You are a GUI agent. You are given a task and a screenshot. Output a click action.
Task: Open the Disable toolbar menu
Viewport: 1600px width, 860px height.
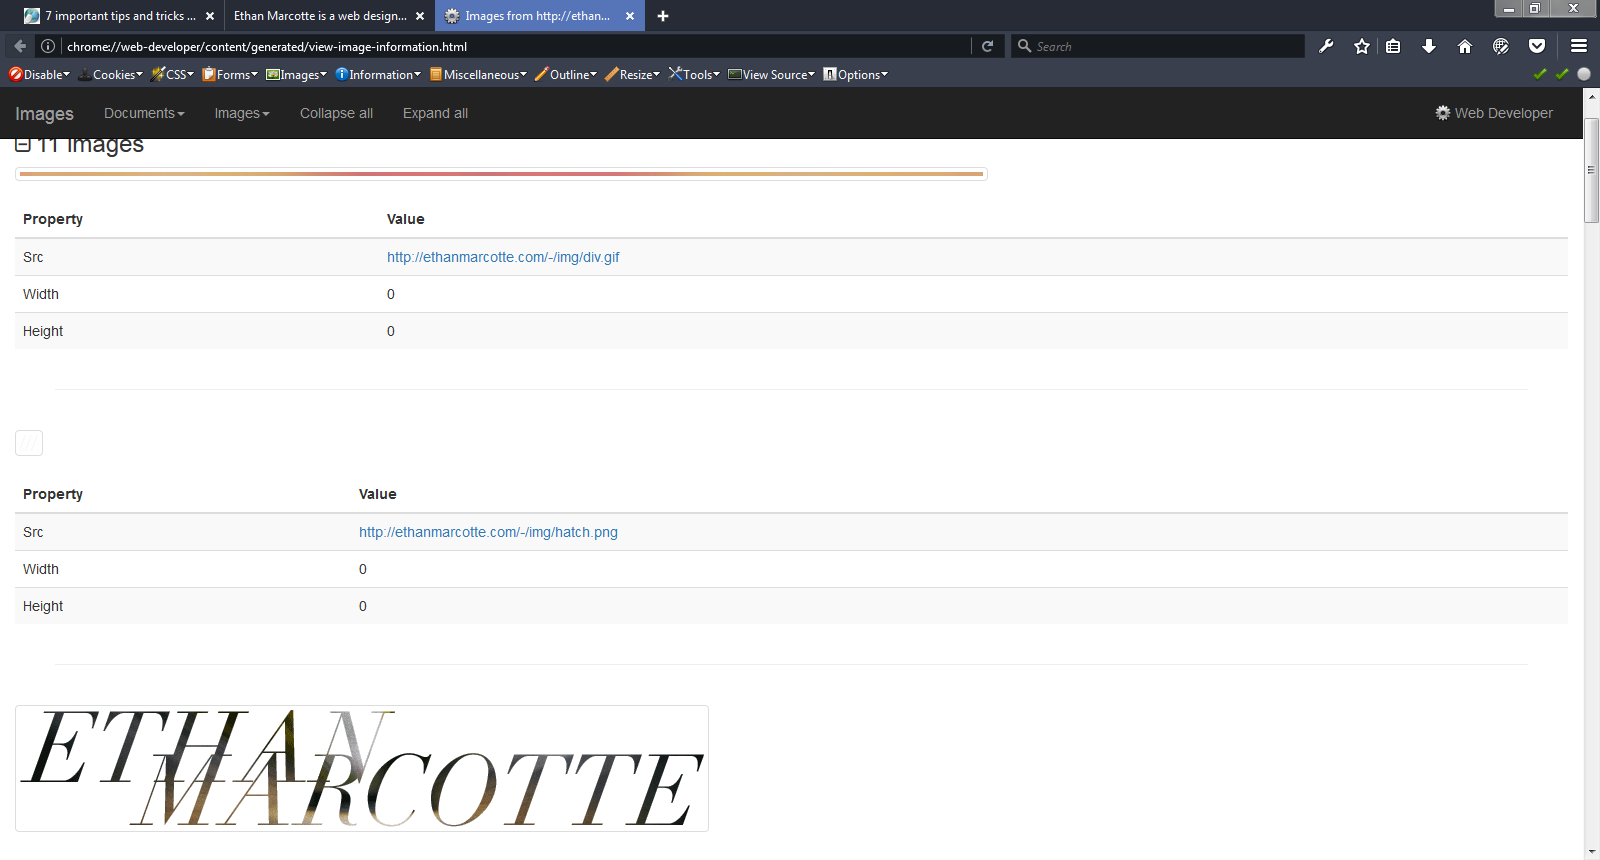pyautogui.click(x=39, y=74)
